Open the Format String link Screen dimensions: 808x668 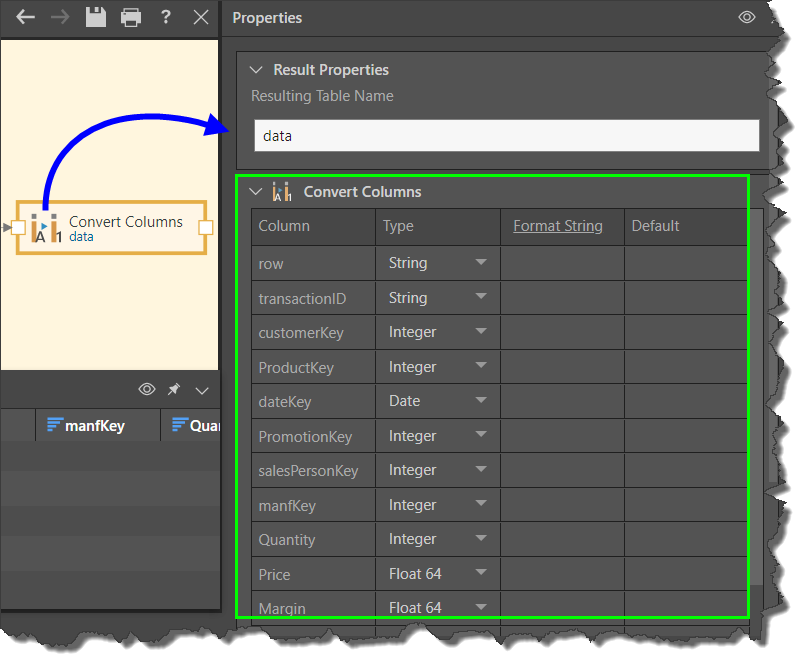(x=558, y=226)
